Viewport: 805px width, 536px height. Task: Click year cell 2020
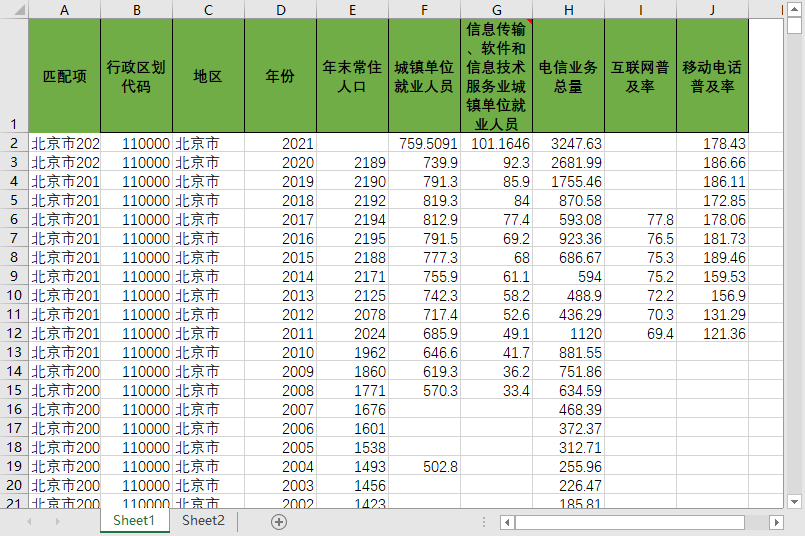280,162
